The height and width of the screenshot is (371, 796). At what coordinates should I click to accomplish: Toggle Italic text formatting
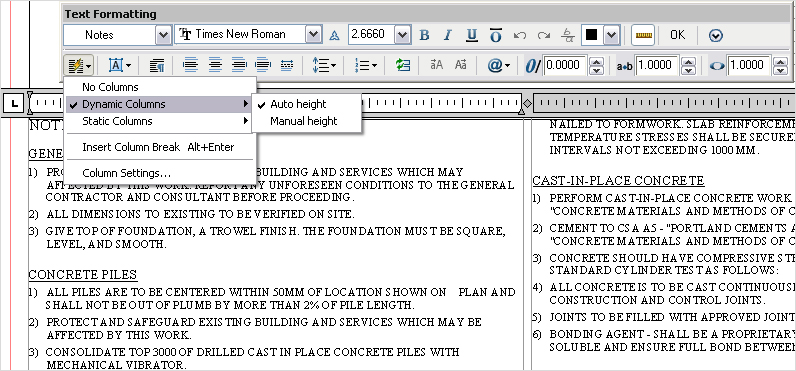(447, 35)
